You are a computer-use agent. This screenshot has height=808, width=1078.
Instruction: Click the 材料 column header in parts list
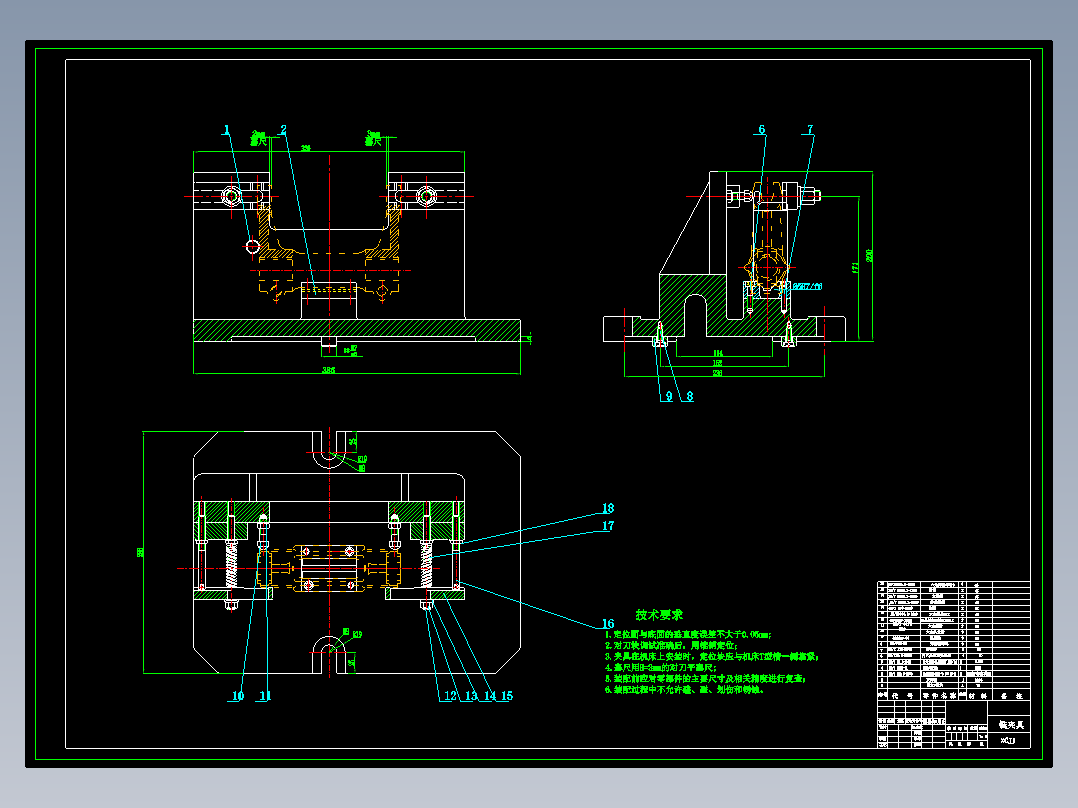point(977,696)
